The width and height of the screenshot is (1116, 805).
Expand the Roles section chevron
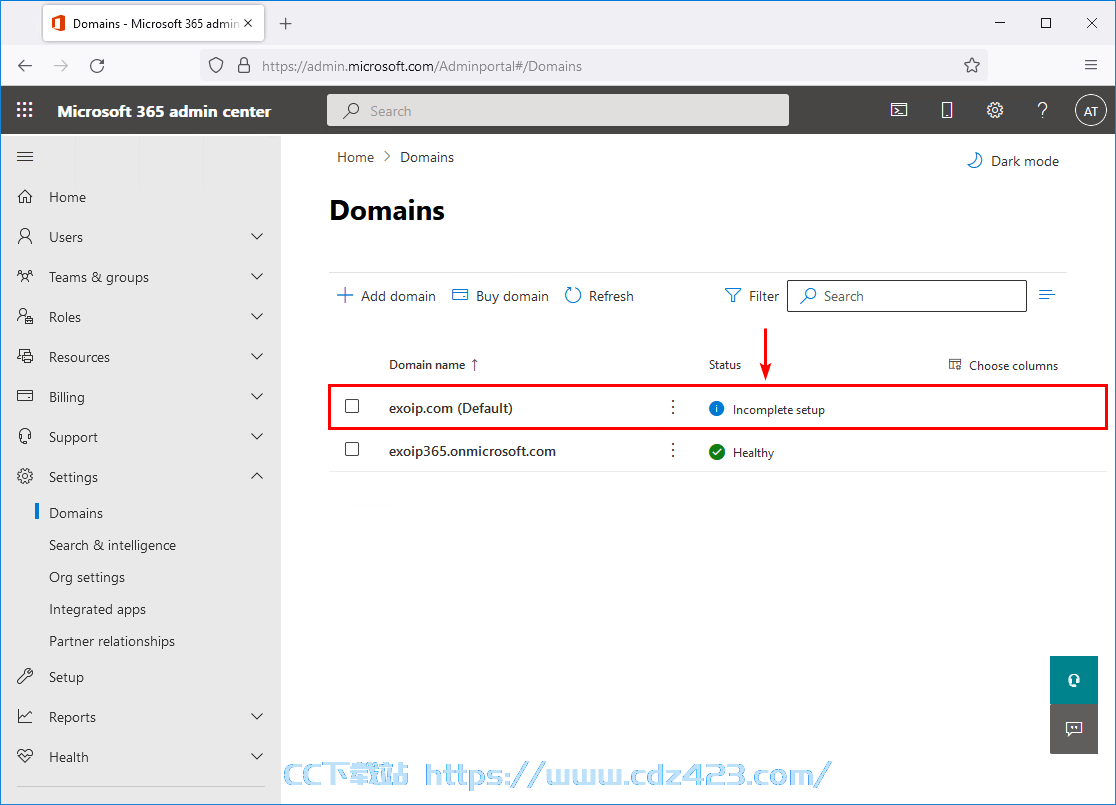click(x=257, y=316)
